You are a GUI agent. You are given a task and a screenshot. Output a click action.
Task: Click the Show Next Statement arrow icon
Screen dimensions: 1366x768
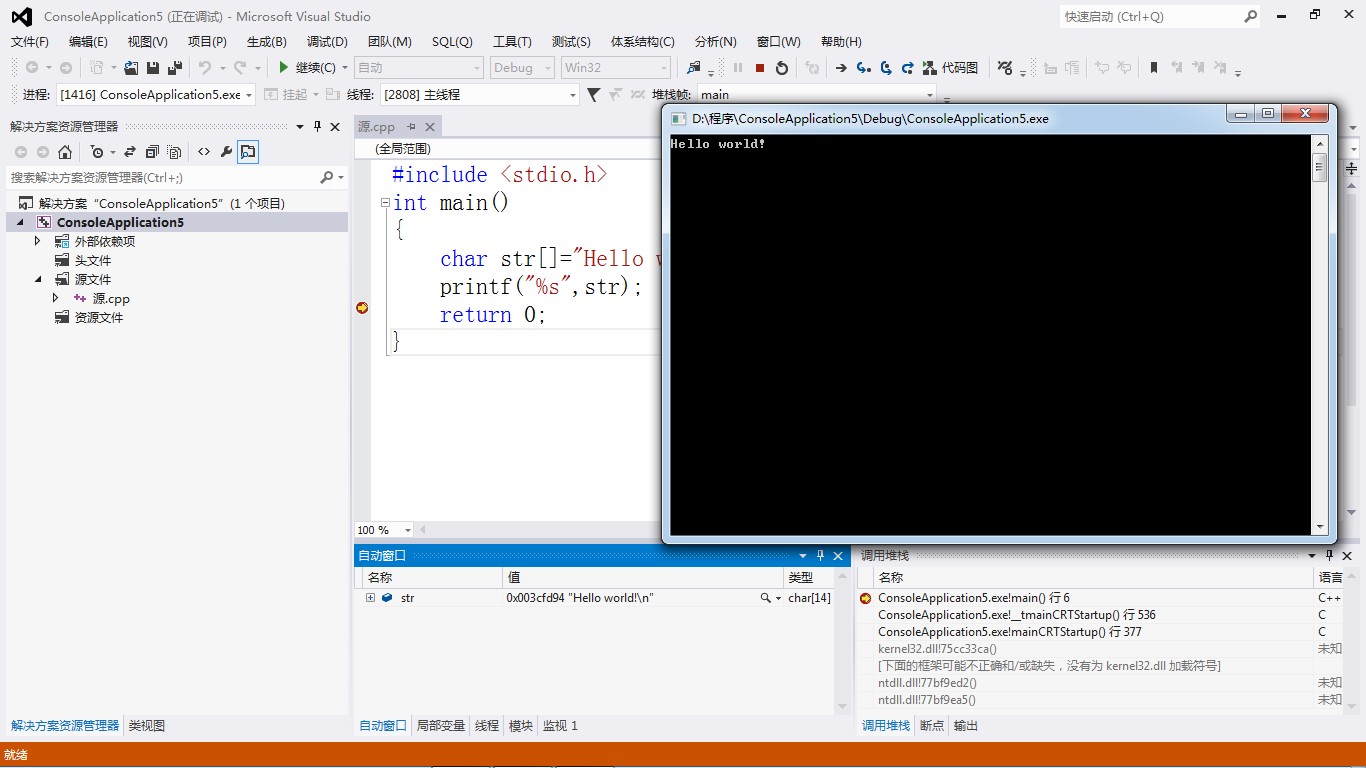841,68
